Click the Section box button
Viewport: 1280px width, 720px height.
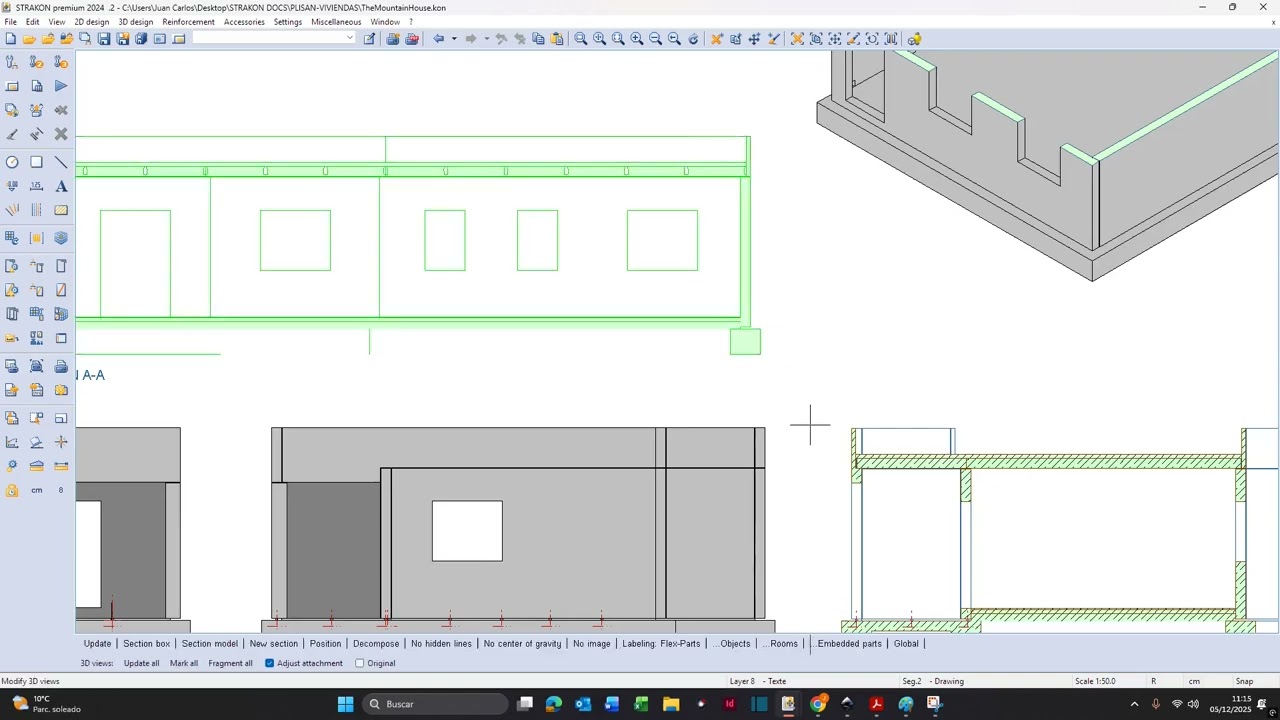pos(146,644)
